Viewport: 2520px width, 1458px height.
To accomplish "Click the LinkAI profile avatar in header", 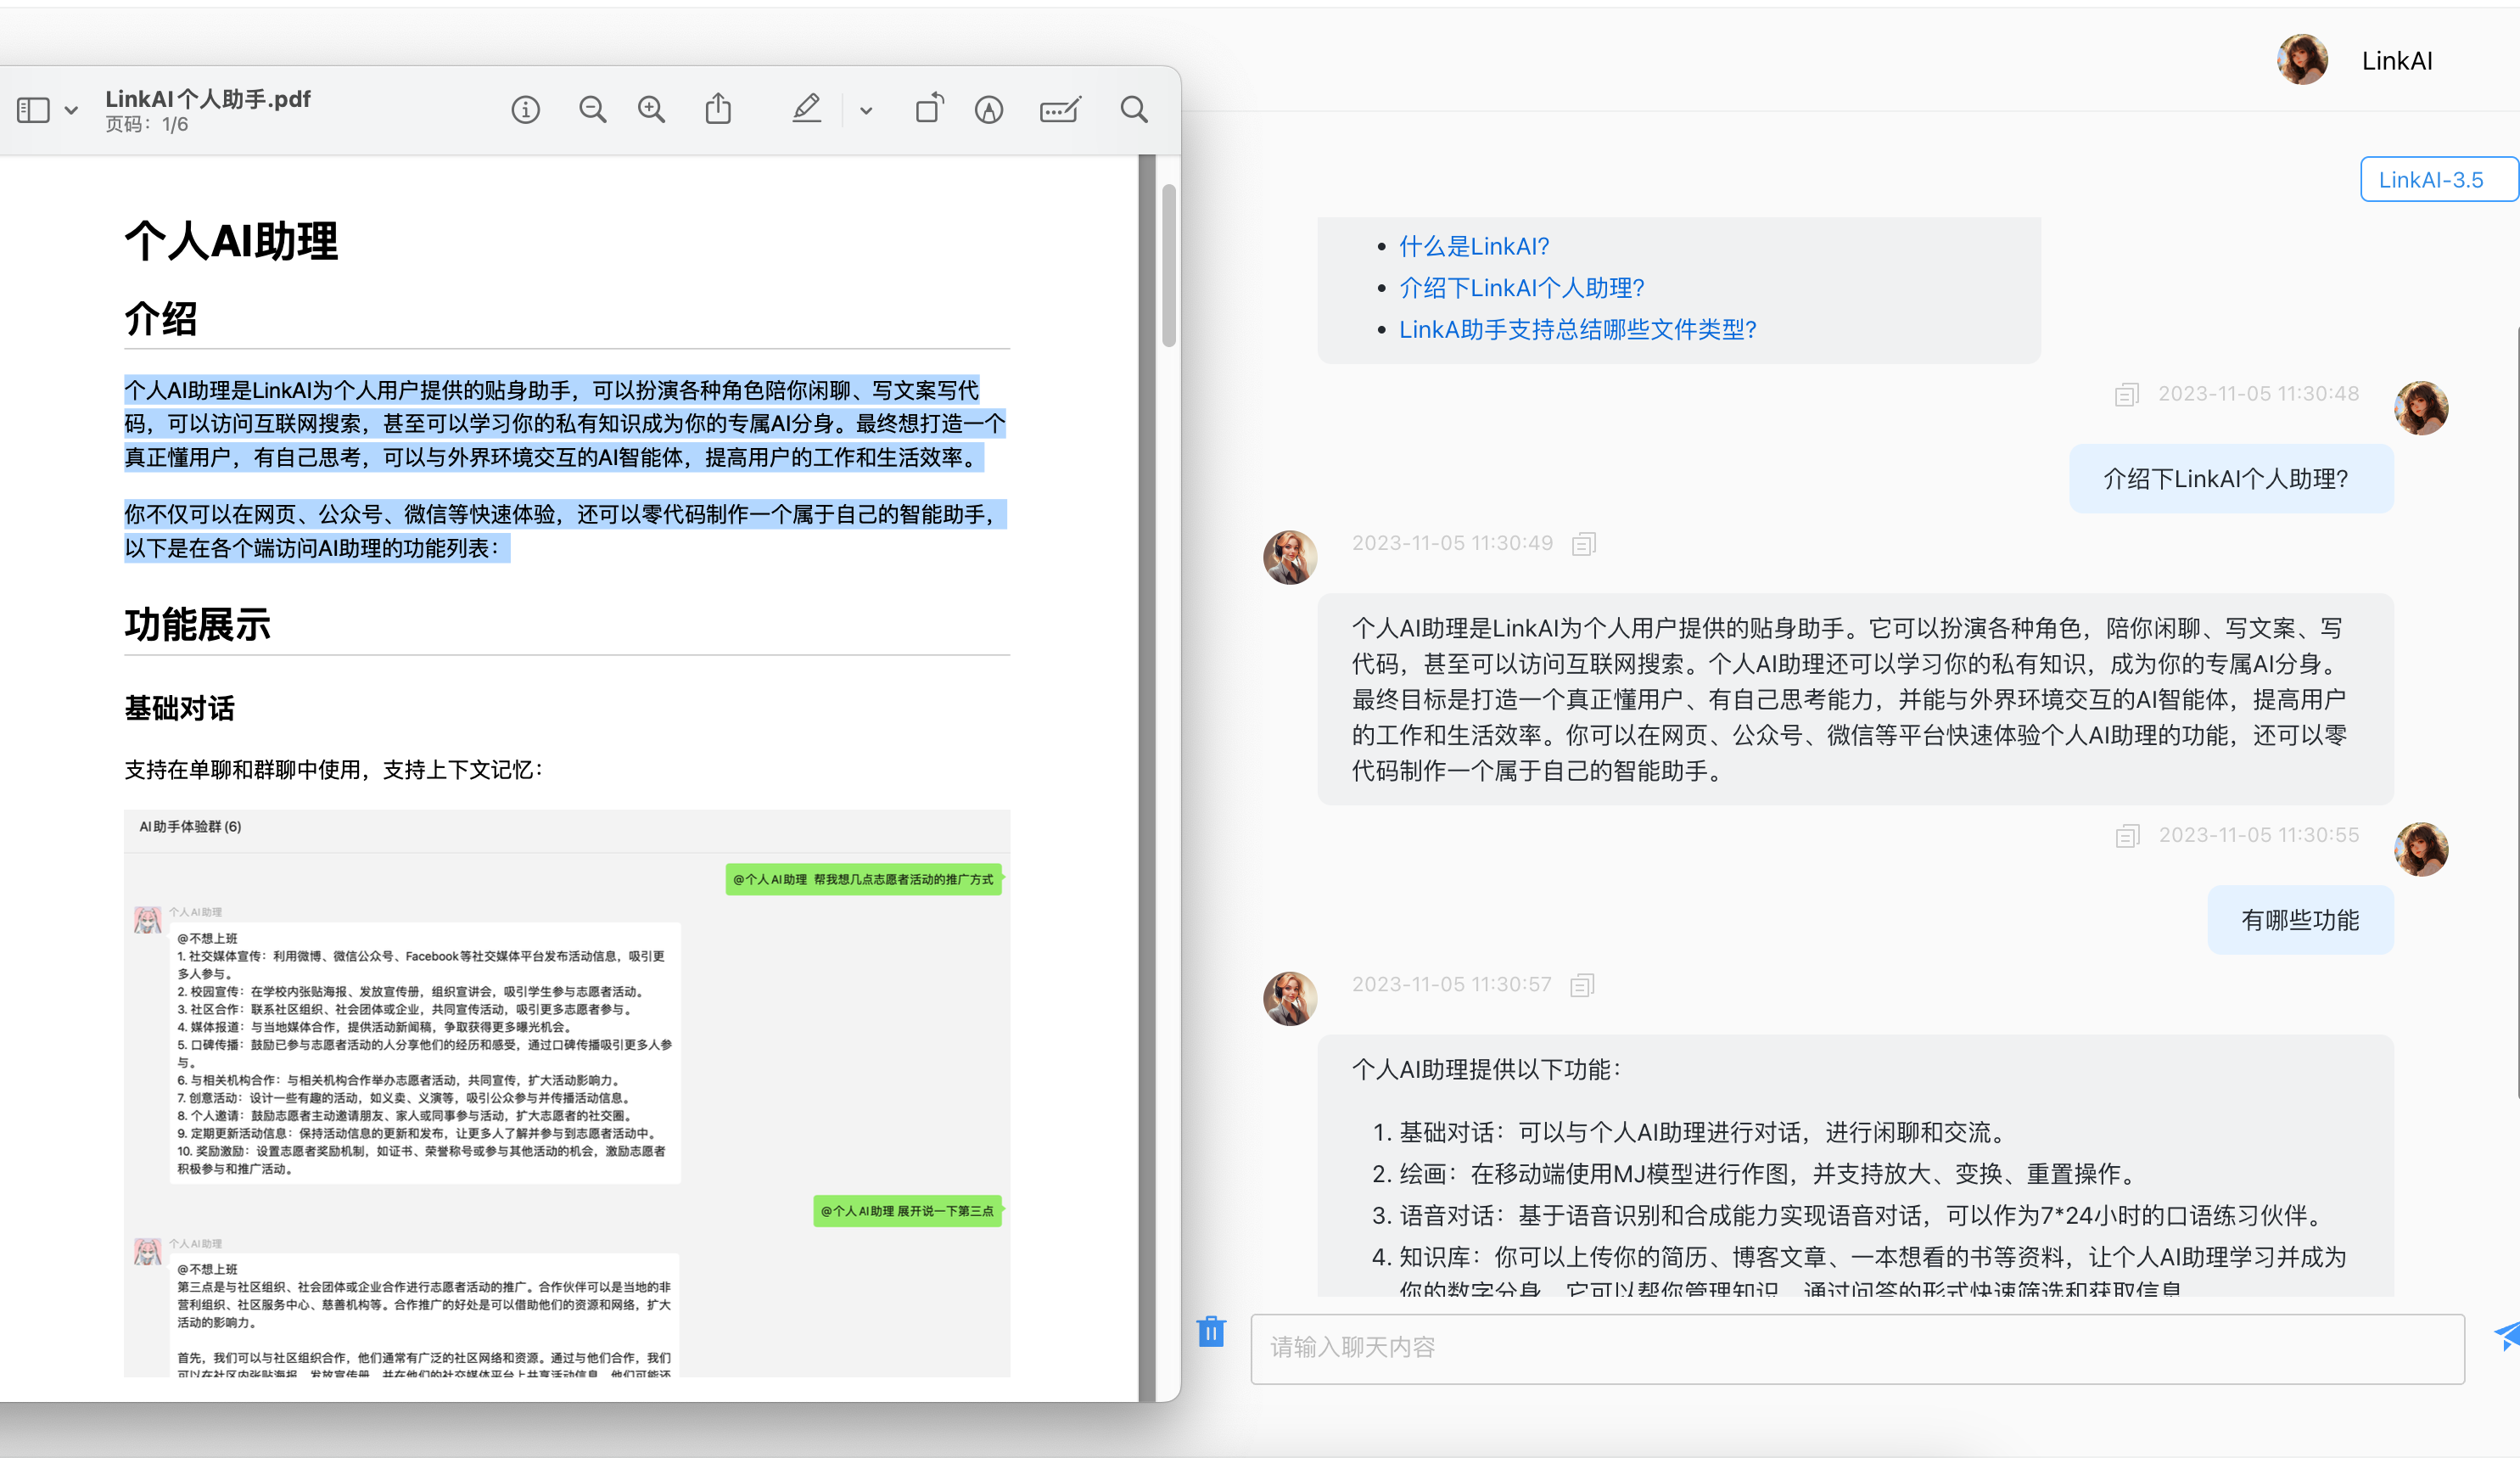I will tap(2302, 60).
